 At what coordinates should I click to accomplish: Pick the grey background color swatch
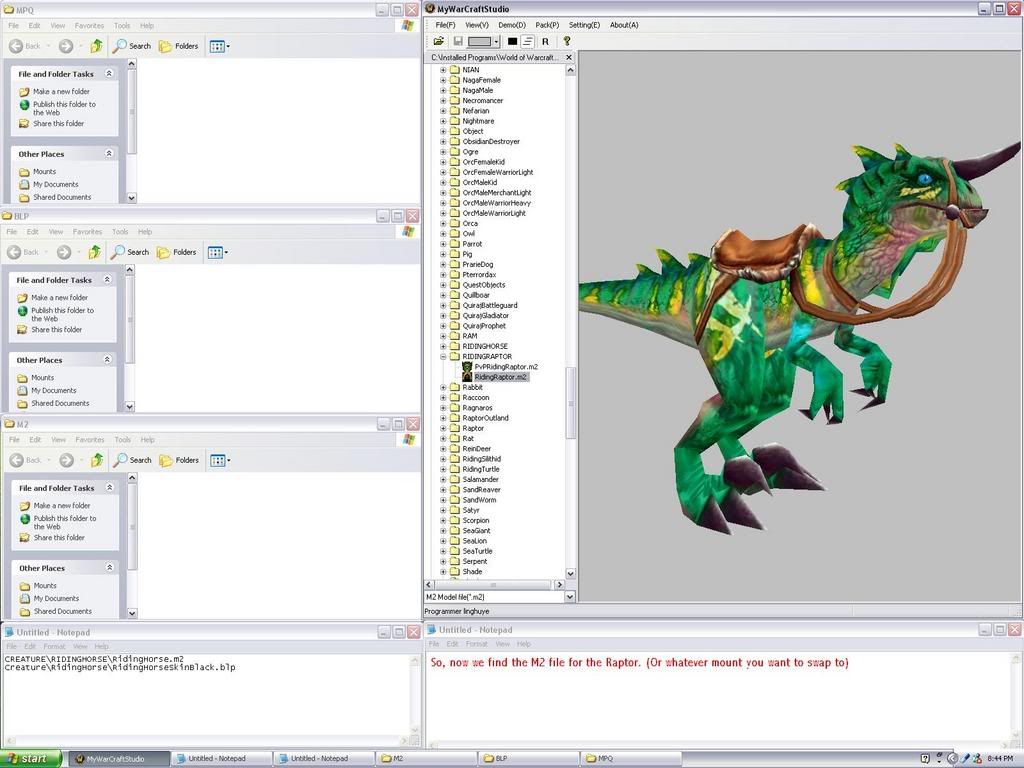tap(479, 41)
